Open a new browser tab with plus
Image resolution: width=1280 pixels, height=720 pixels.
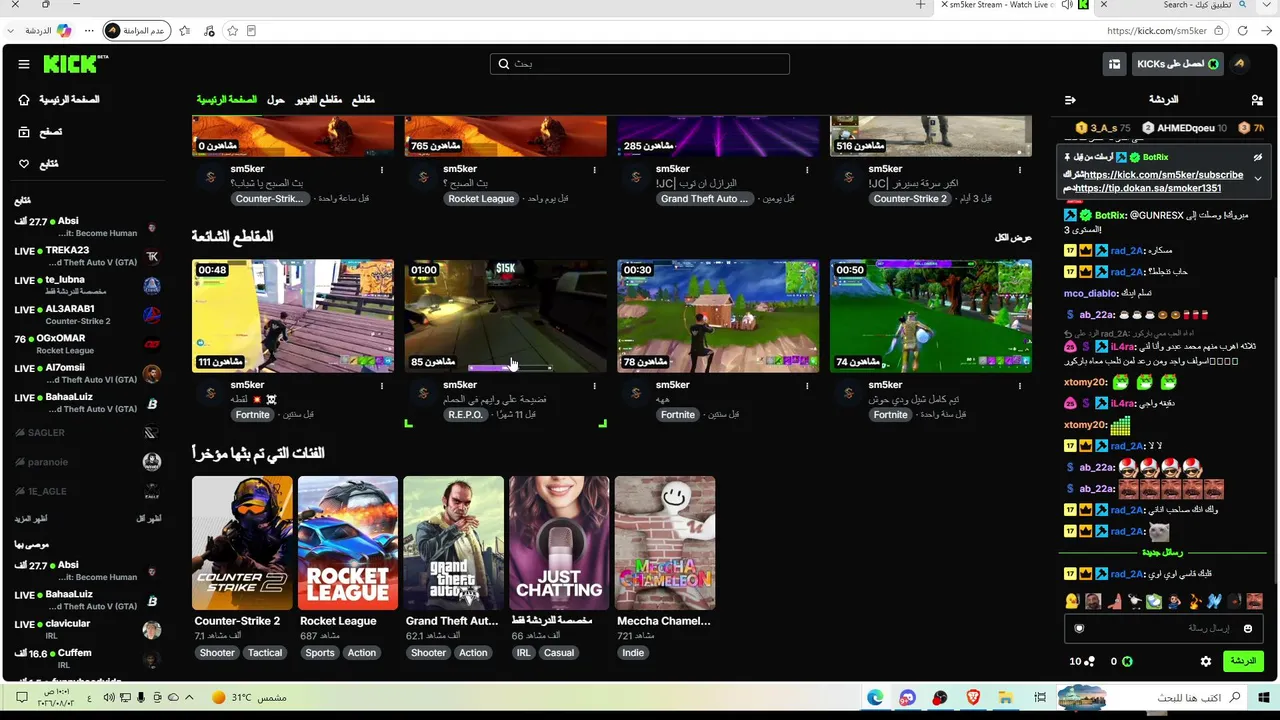[921, 5]
